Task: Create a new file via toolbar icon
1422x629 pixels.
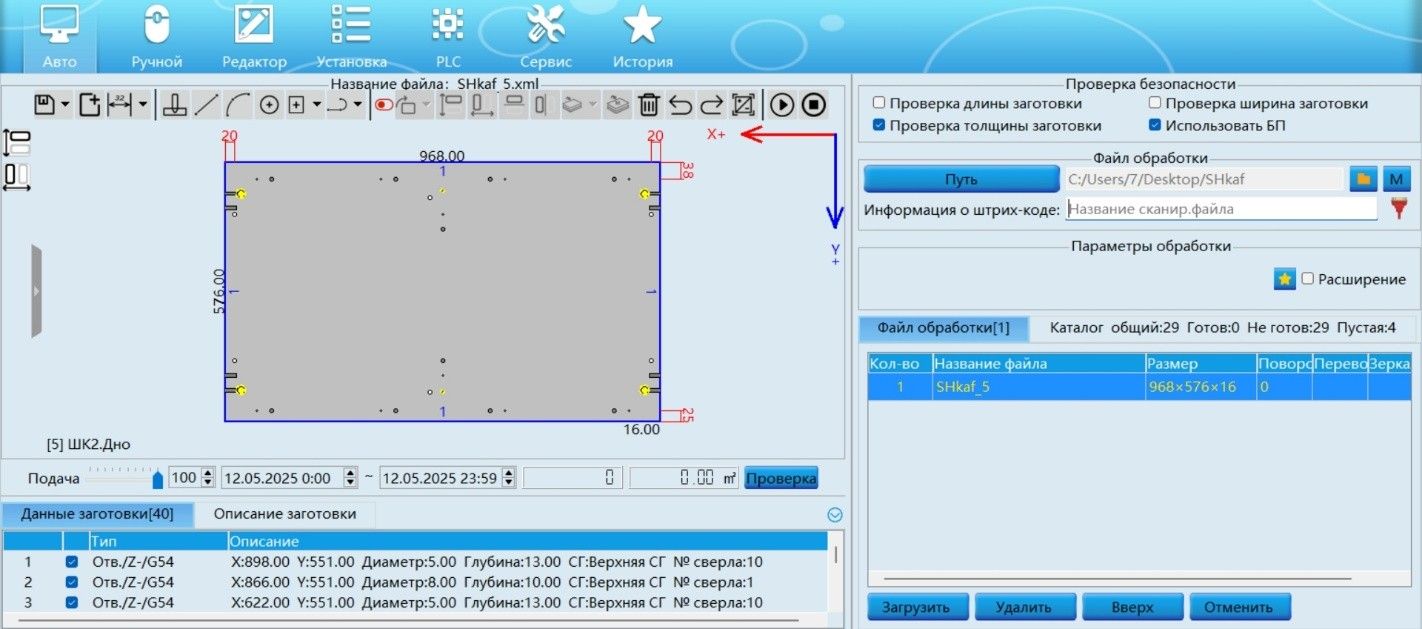Action: point(90,104)
